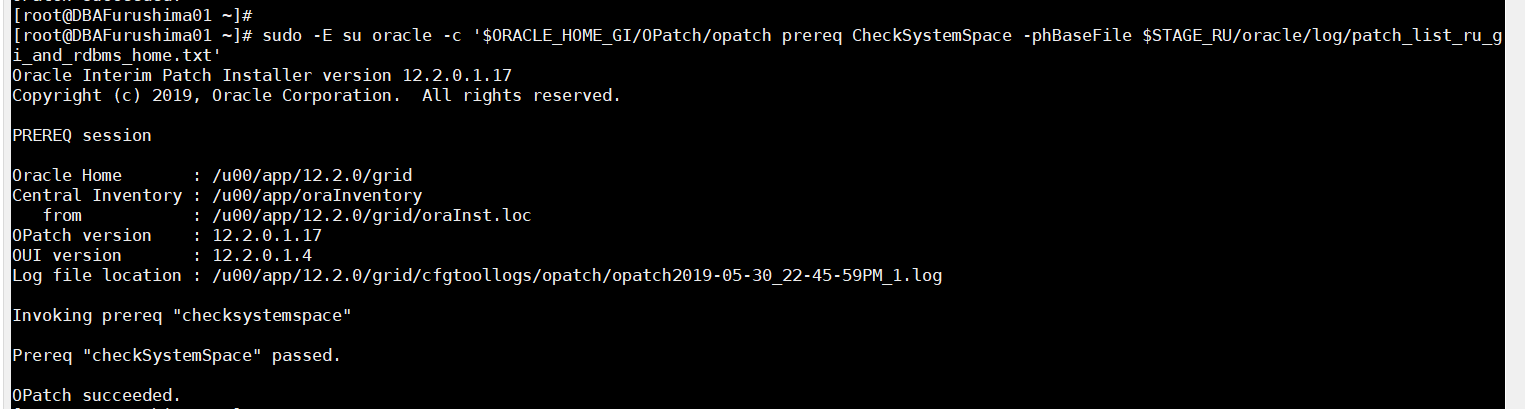Click the PREREQ session heading text
This screenshot has width=1525, height=409.
82,136
